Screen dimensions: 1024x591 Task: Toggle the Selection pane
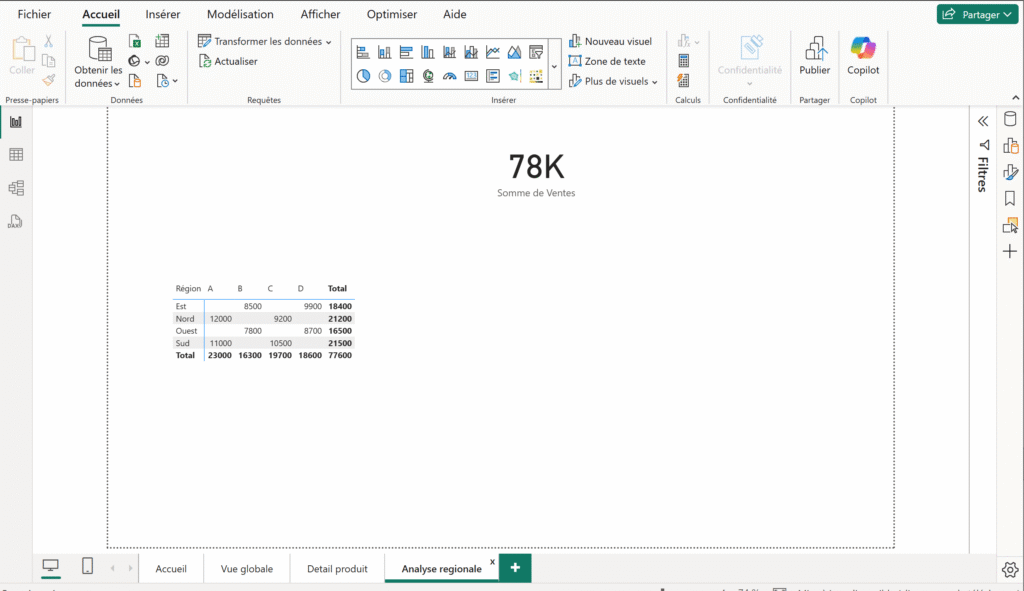pyautogui.click(x=1010, y=225)
